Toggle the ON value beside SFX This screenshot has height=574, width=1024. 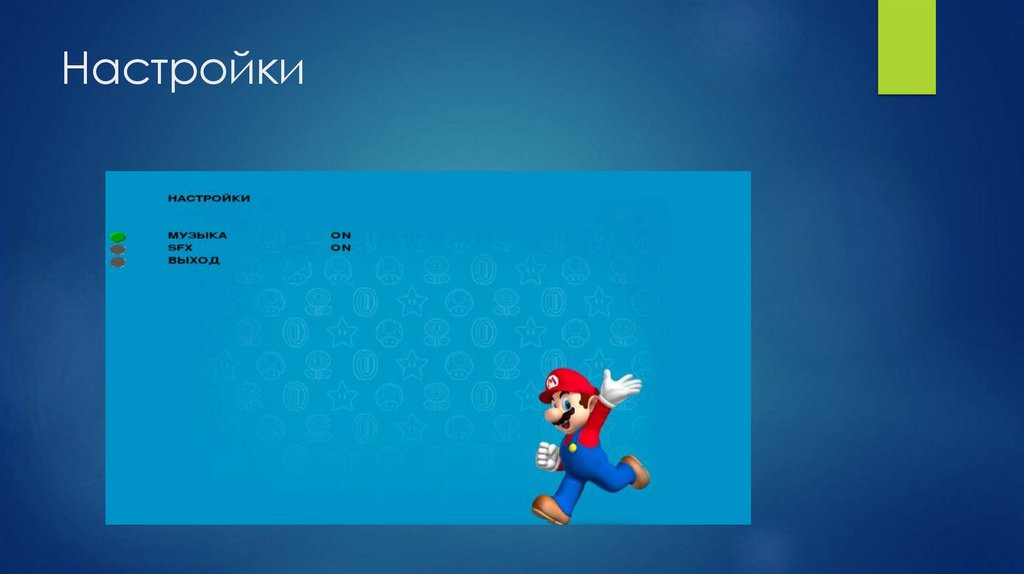(x=341, y=247)
